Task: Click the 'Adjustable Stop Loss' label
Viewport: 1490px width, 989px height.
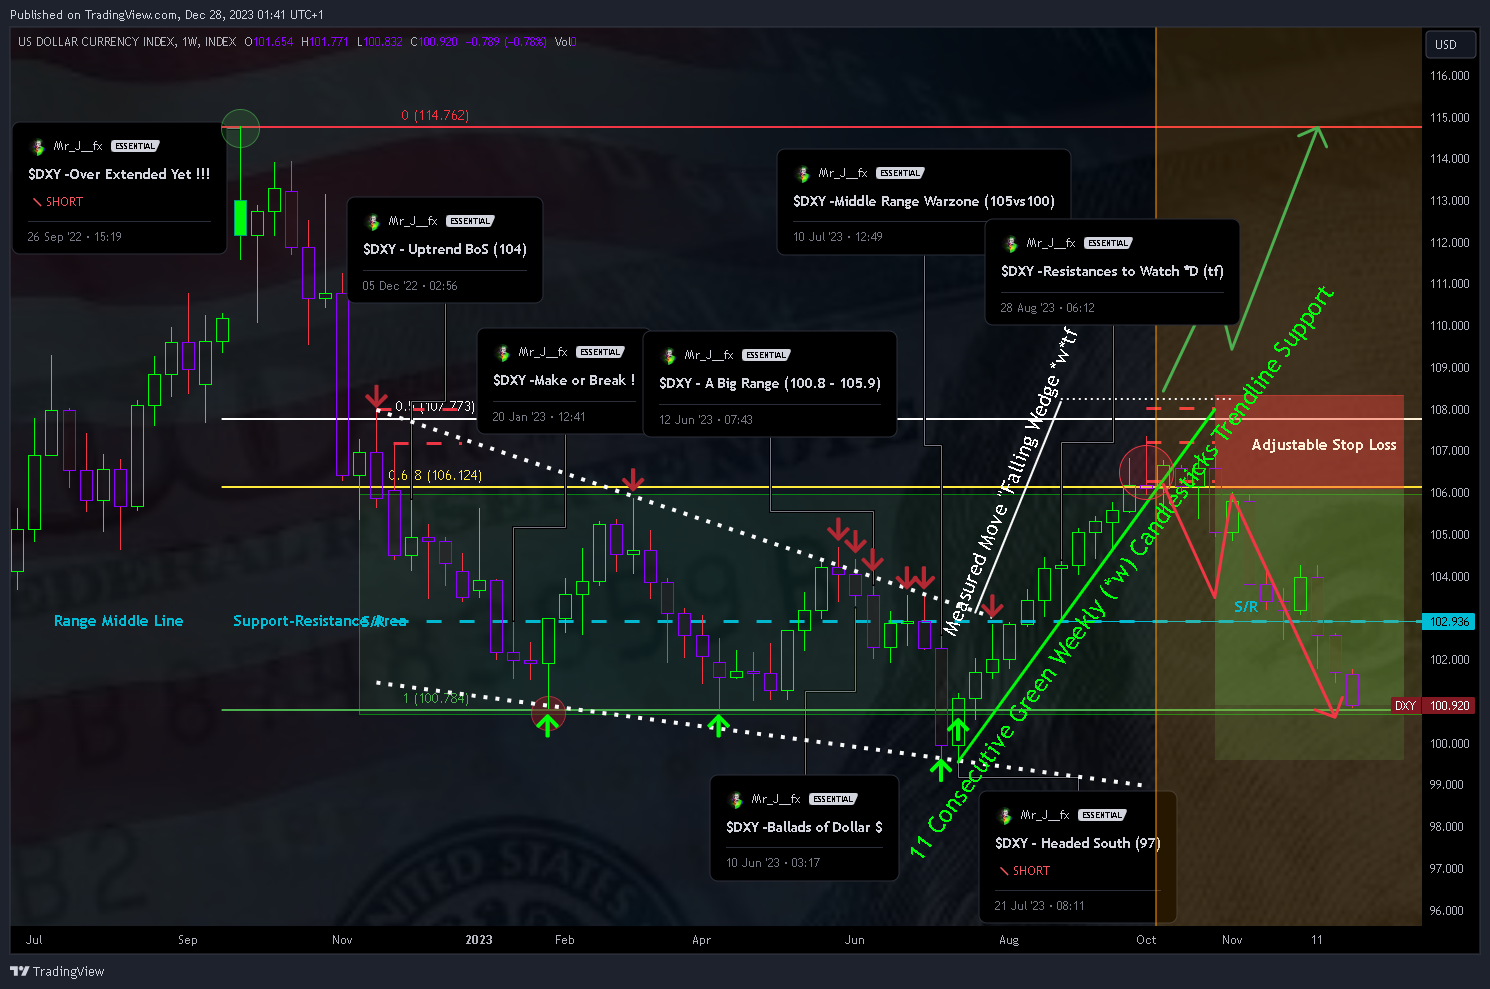Action: [1324, 445]
